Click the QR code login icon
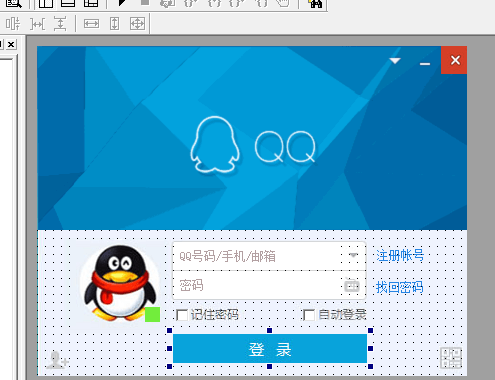495x380 pixels. [451, 358]
